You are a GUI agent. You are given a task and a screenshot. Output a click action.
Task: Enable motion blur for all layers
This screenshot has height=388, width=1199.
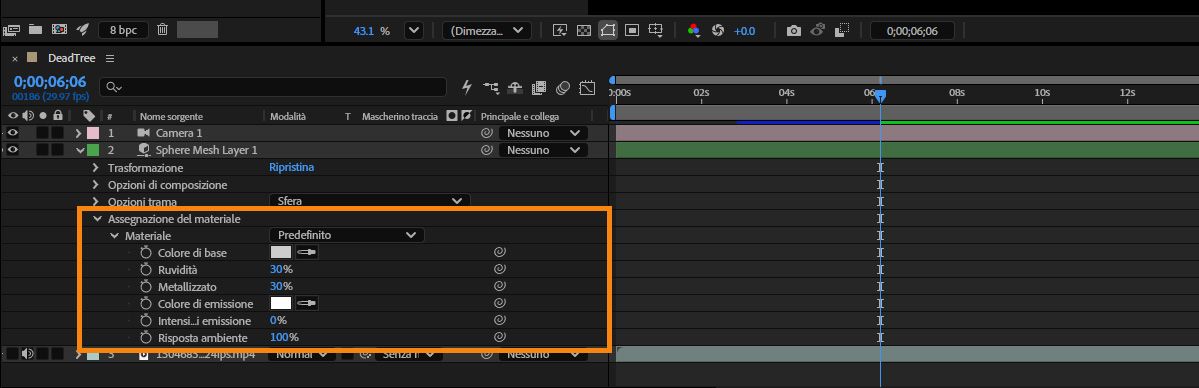pos(563,88)
